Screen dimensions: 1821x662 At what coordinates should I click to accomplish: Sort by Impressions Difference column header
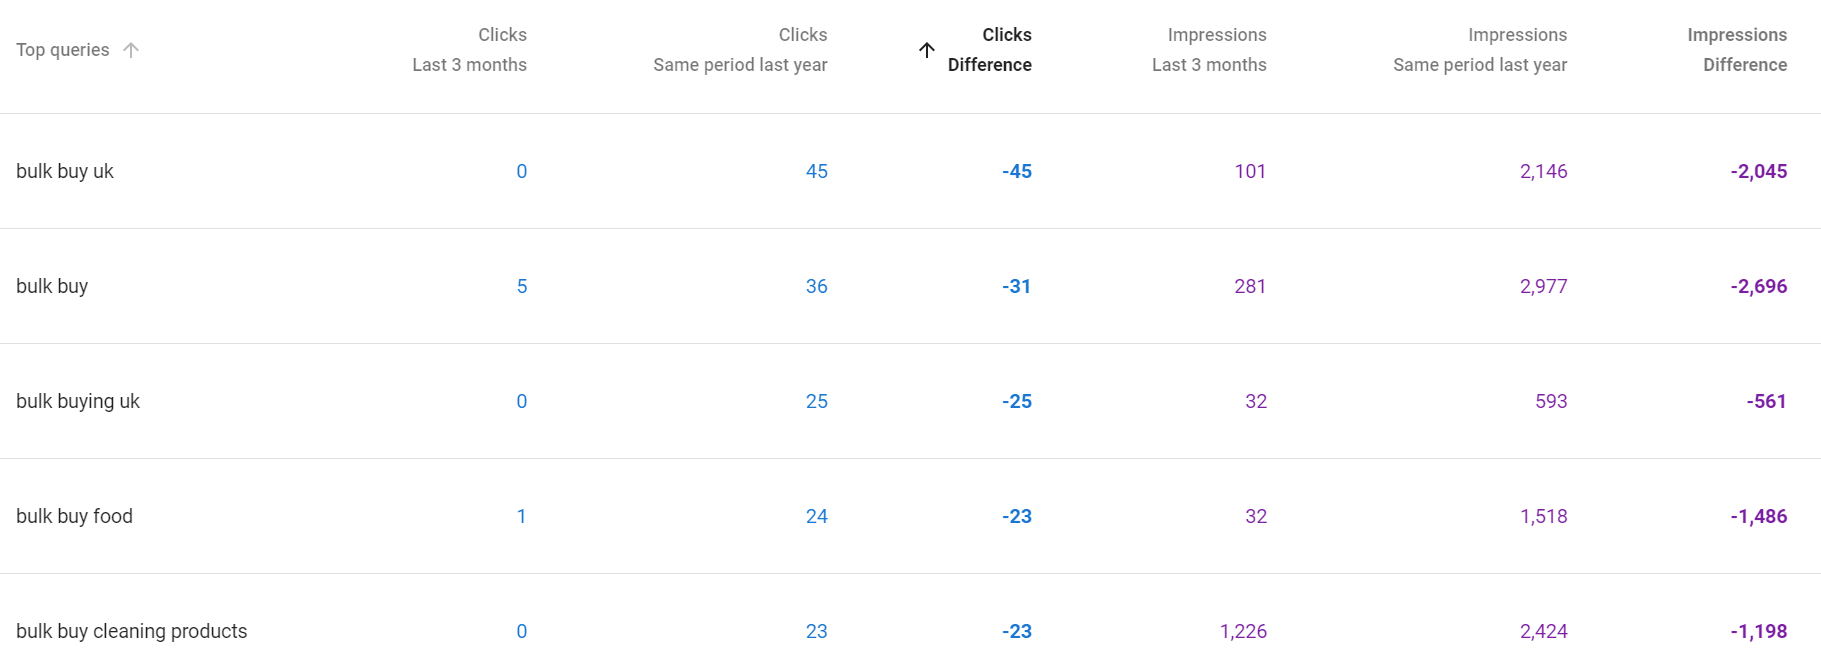pos(1737,50)
